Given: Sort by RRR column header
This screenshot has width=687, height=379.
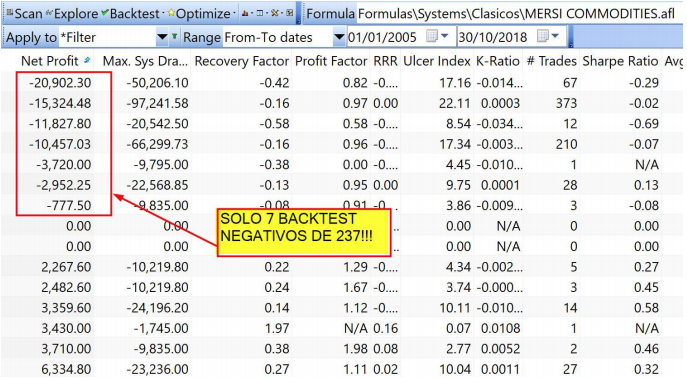Looking at the screenshot, I should 386,61.
